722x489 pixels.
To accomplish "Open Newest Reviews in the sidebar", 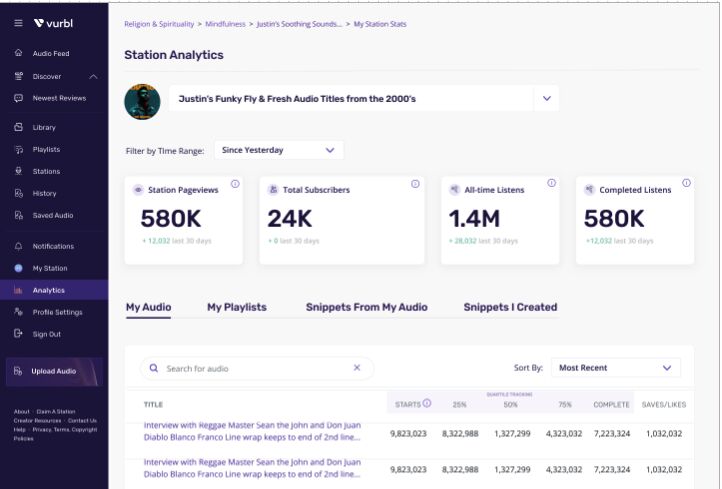I will point(59,98).
